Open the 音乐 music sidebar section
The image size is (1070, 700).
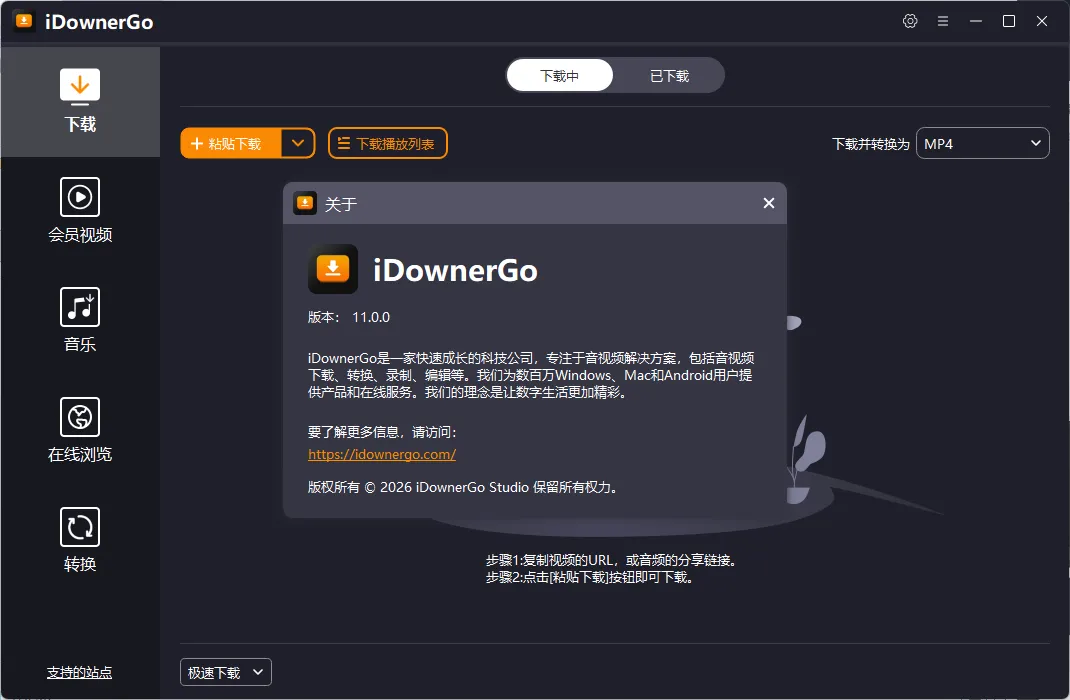80,321
